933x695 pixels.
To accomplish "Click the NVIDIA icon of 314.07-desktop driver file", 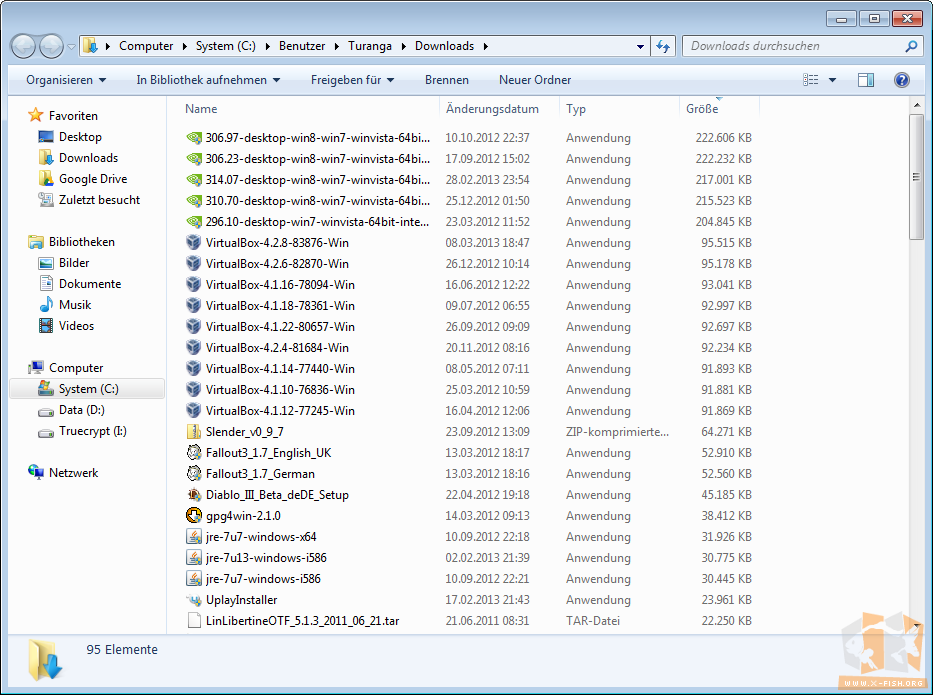I will pyautogui.click(x=194, y=180).
